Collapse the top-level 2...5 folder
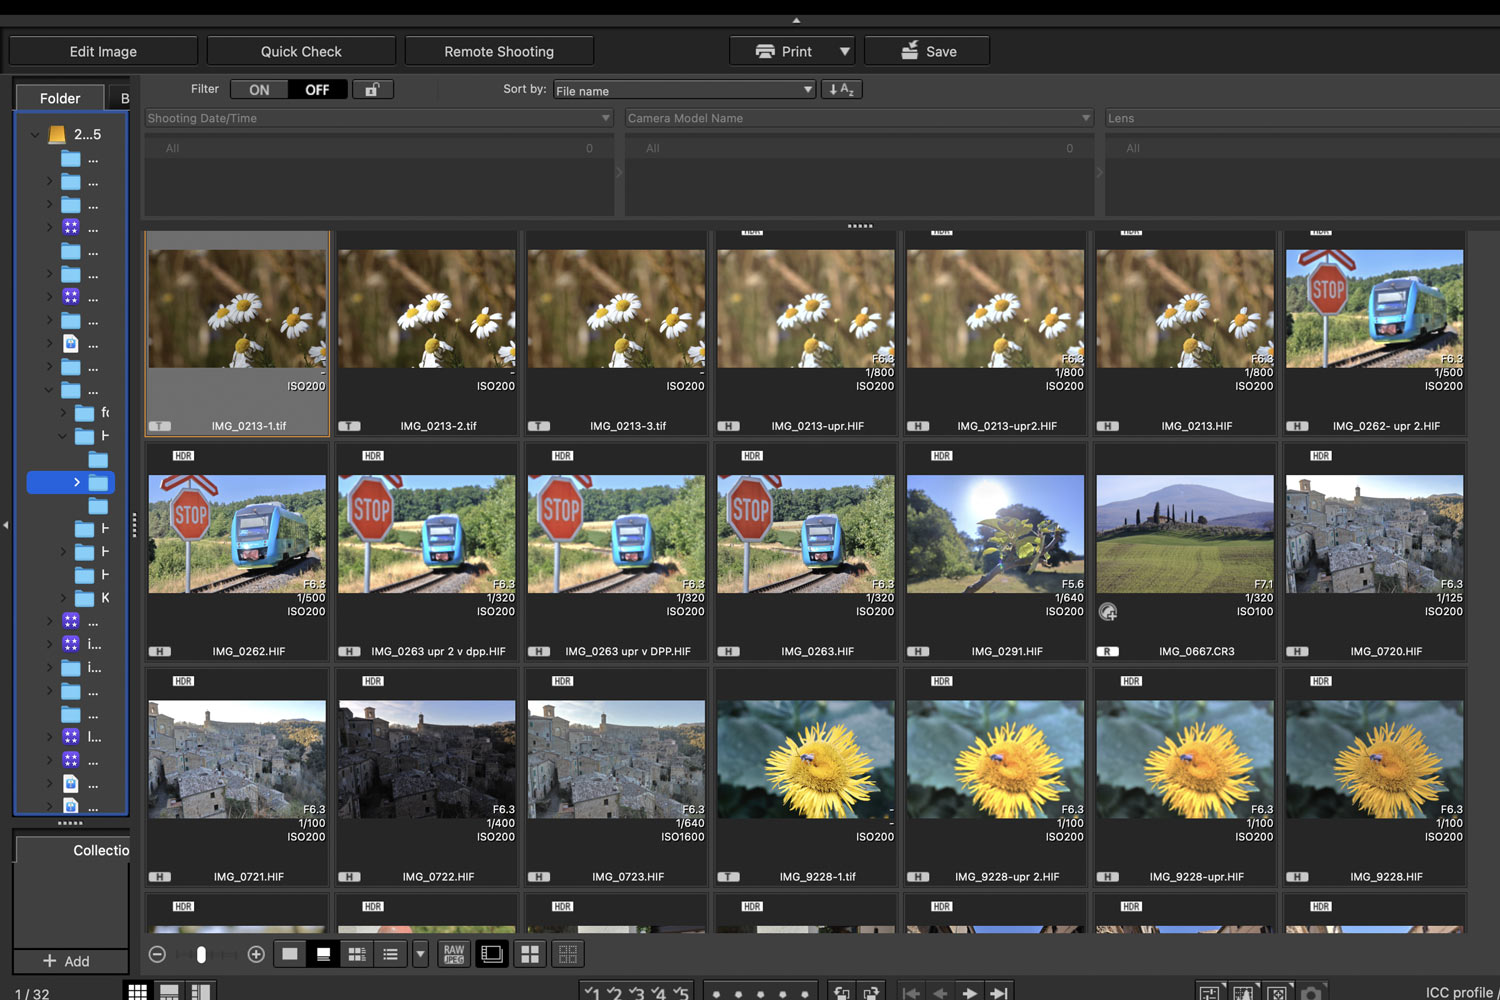 coord(35,134)
